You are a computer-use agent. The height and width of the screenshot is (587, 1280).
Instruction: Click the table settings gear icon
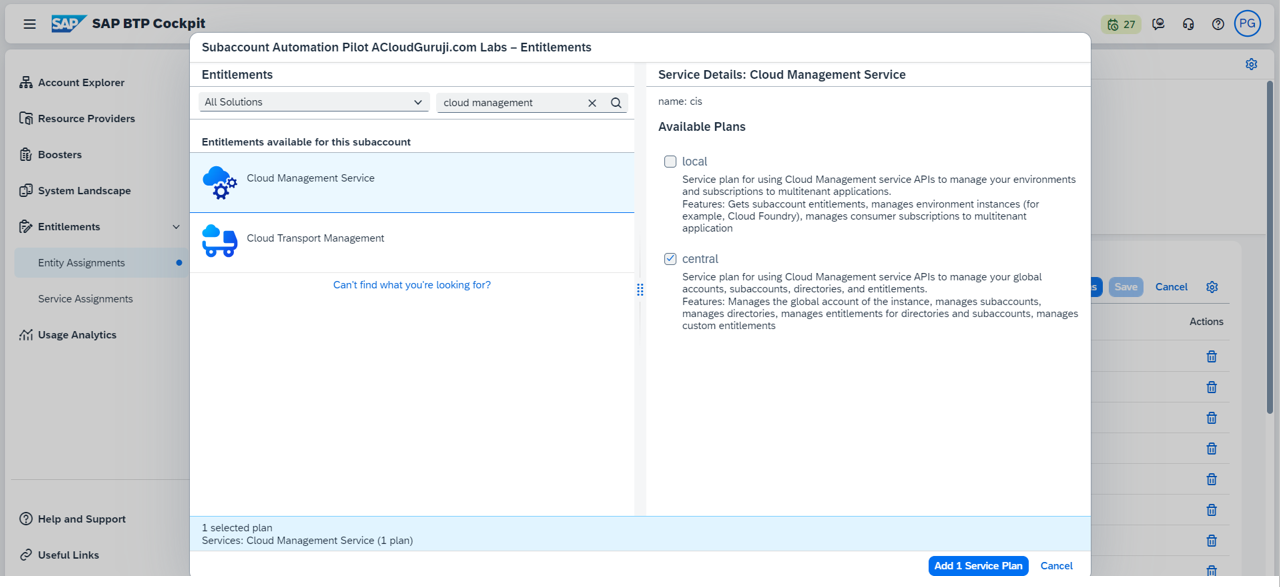pyautogui.click(x=1212, y=287)
